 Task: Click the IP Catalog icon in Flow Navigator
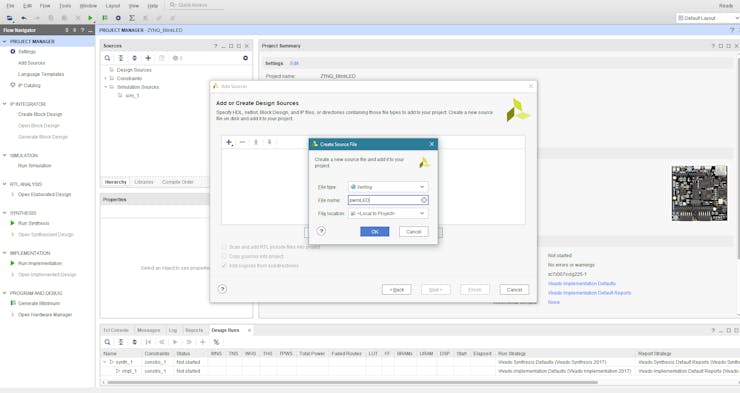[x=13, y=85]
